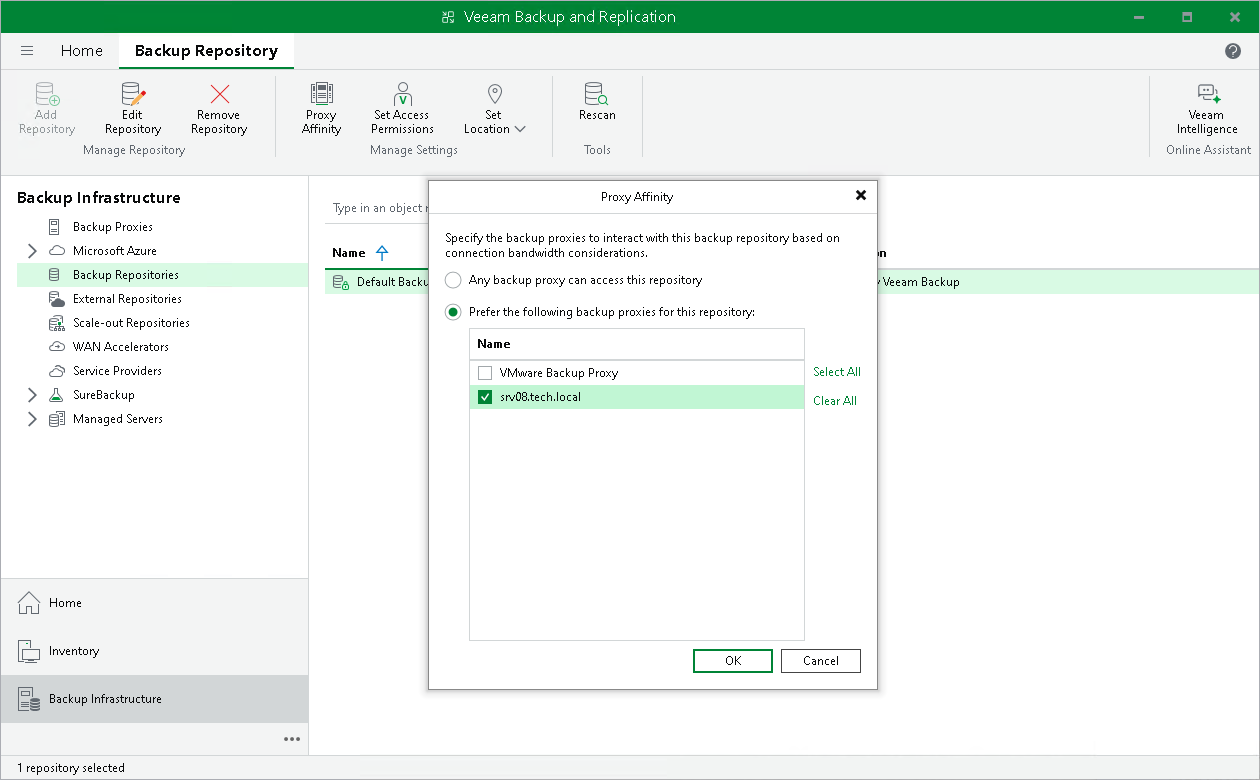Click the Rescan tool icon

coord(597,96)
